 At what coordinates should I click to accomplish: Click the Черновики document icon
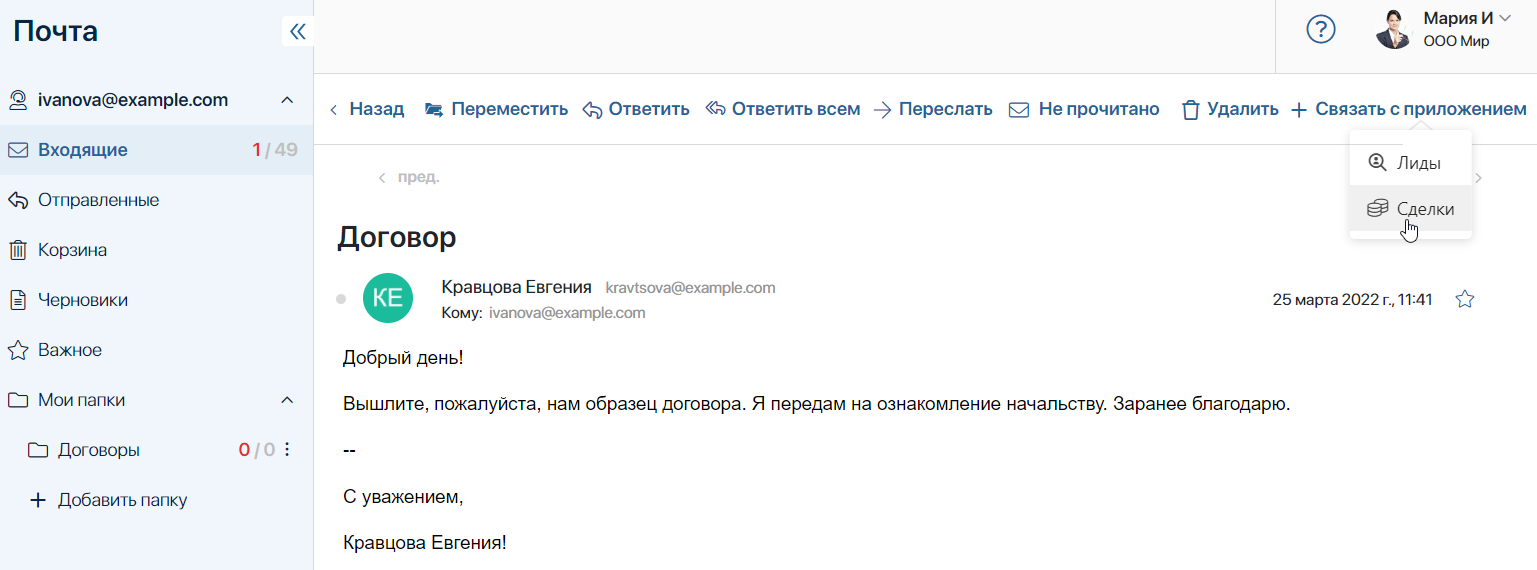point(18,300)
